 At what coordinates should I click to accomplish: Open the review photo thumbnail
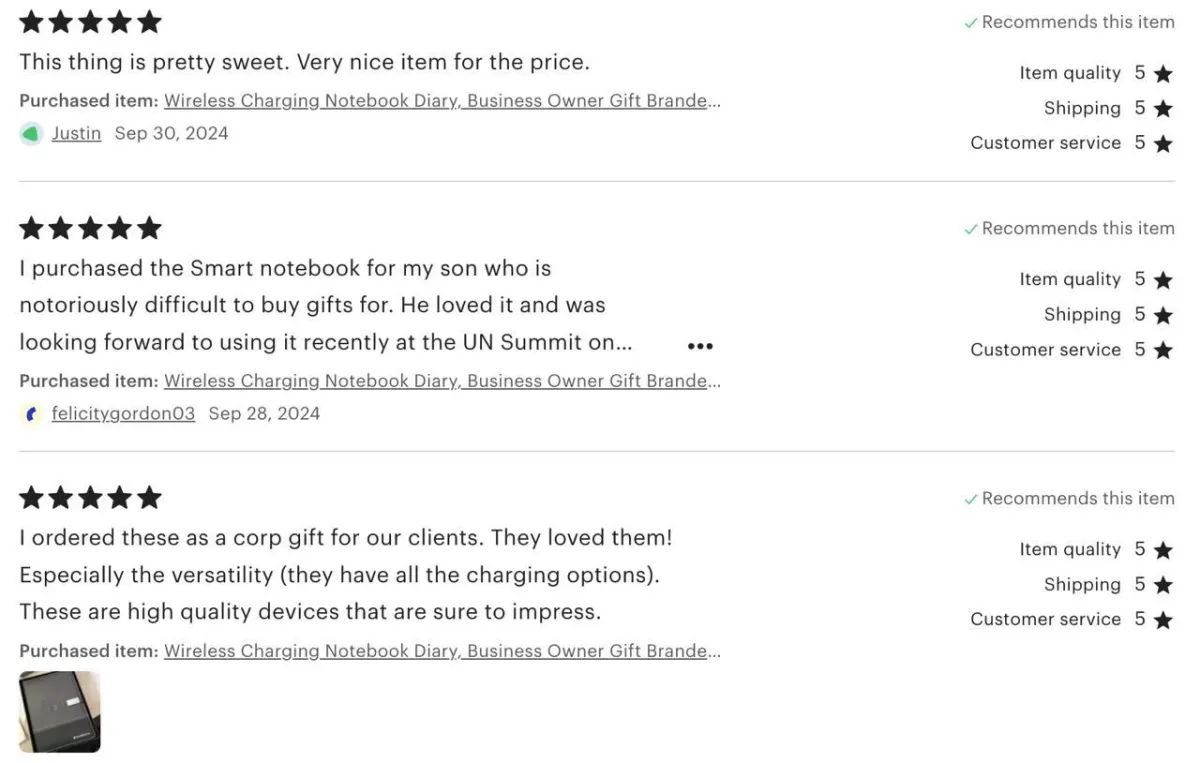click(x=60, y=711)
